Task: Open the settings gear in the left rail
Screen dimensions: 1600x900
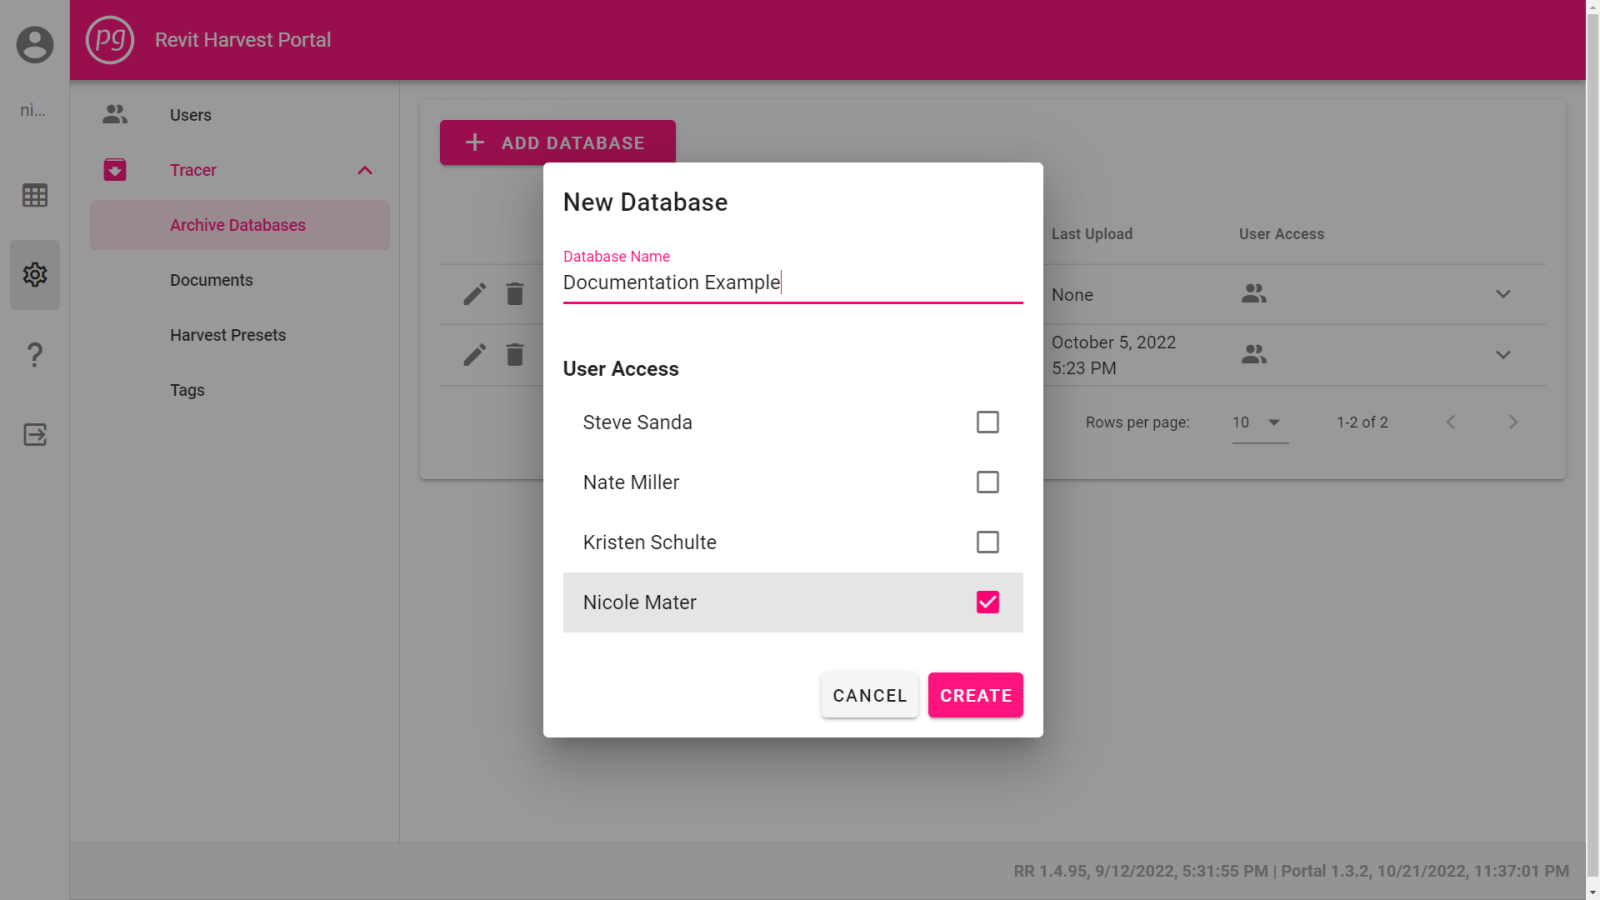Action: (x=34, y=275)
